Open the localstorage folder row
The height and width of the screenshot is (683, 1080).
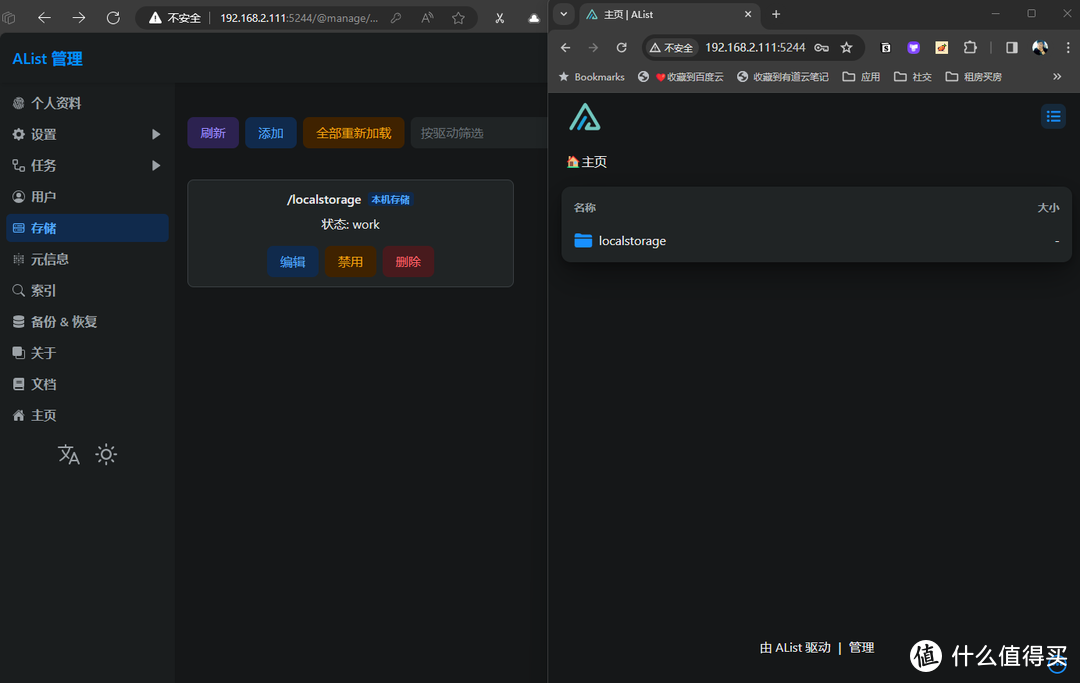tap(816, 241)
